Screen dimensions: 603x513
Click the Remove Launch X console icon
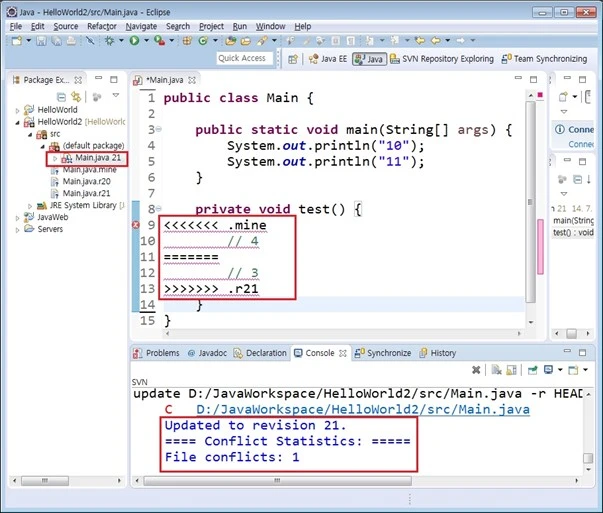coord(476,370)
